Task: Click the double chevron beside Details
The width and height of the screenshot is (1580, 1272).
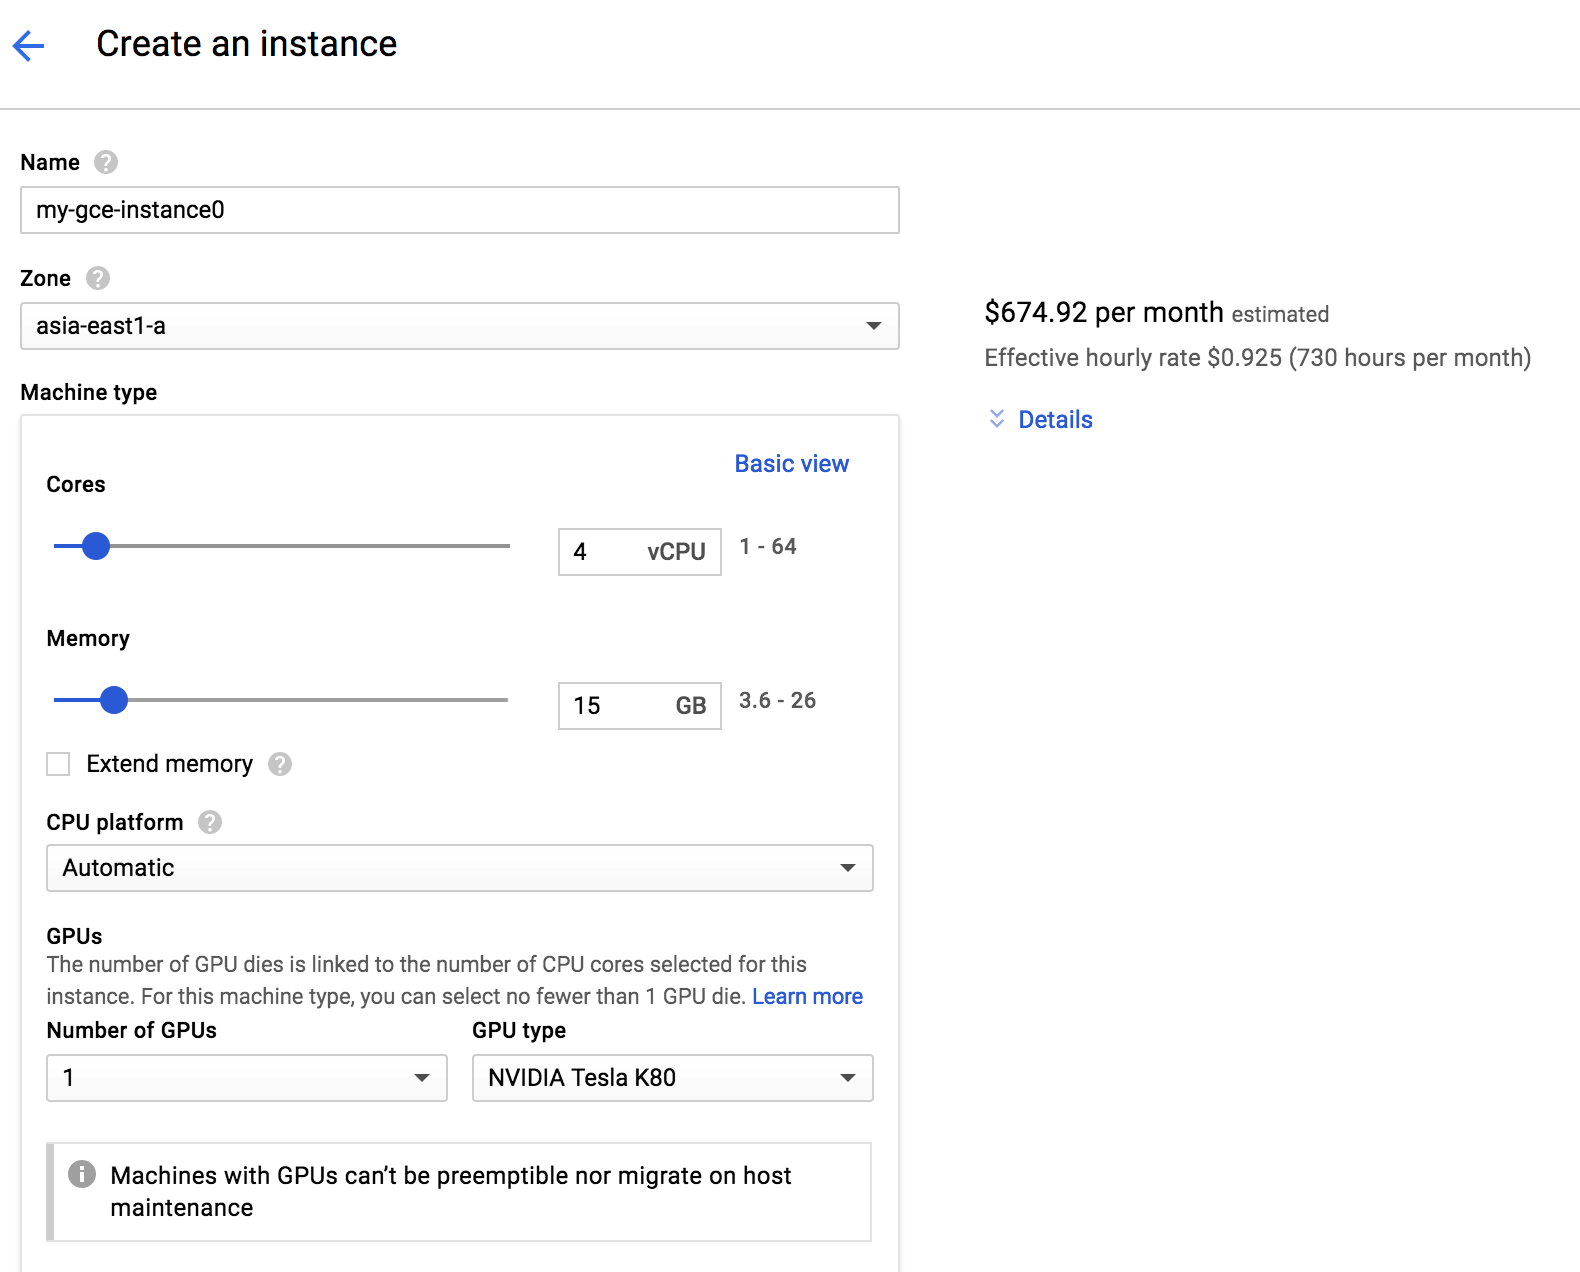Action: coord(997,419)
